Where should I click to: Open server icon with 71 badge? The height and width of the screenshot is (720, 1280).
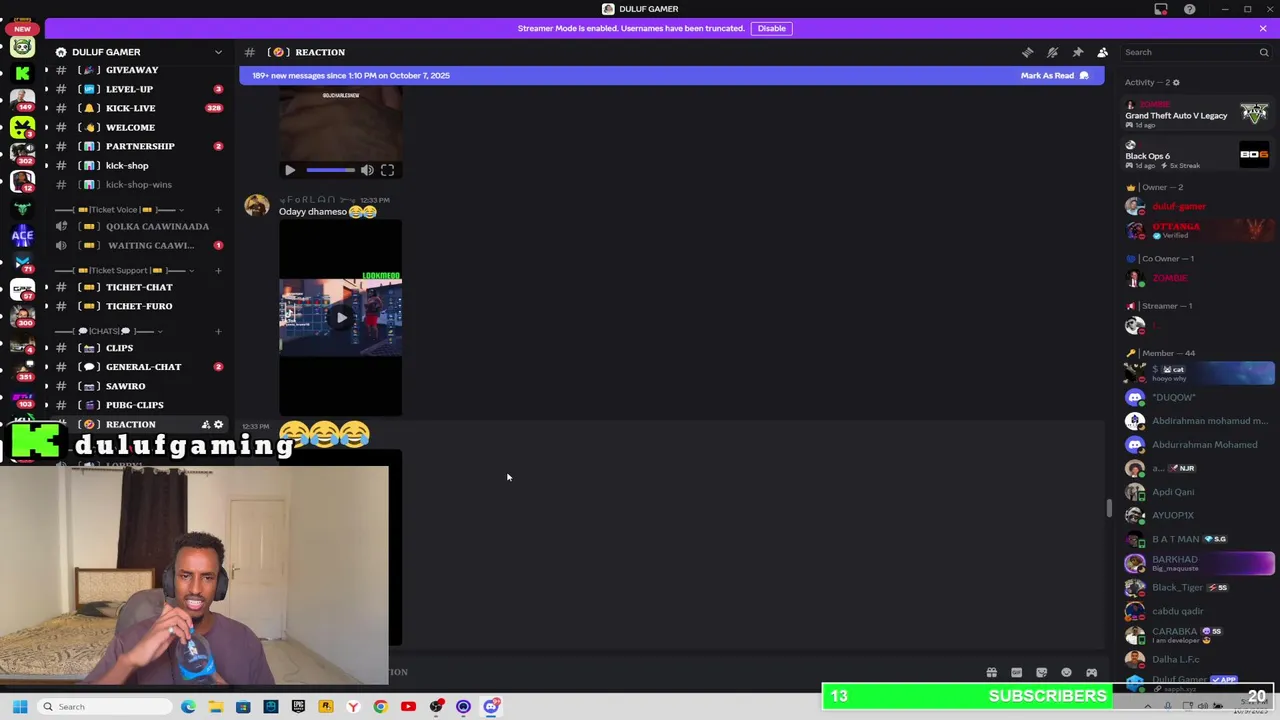pyautogui.click(x=22, y=262)
